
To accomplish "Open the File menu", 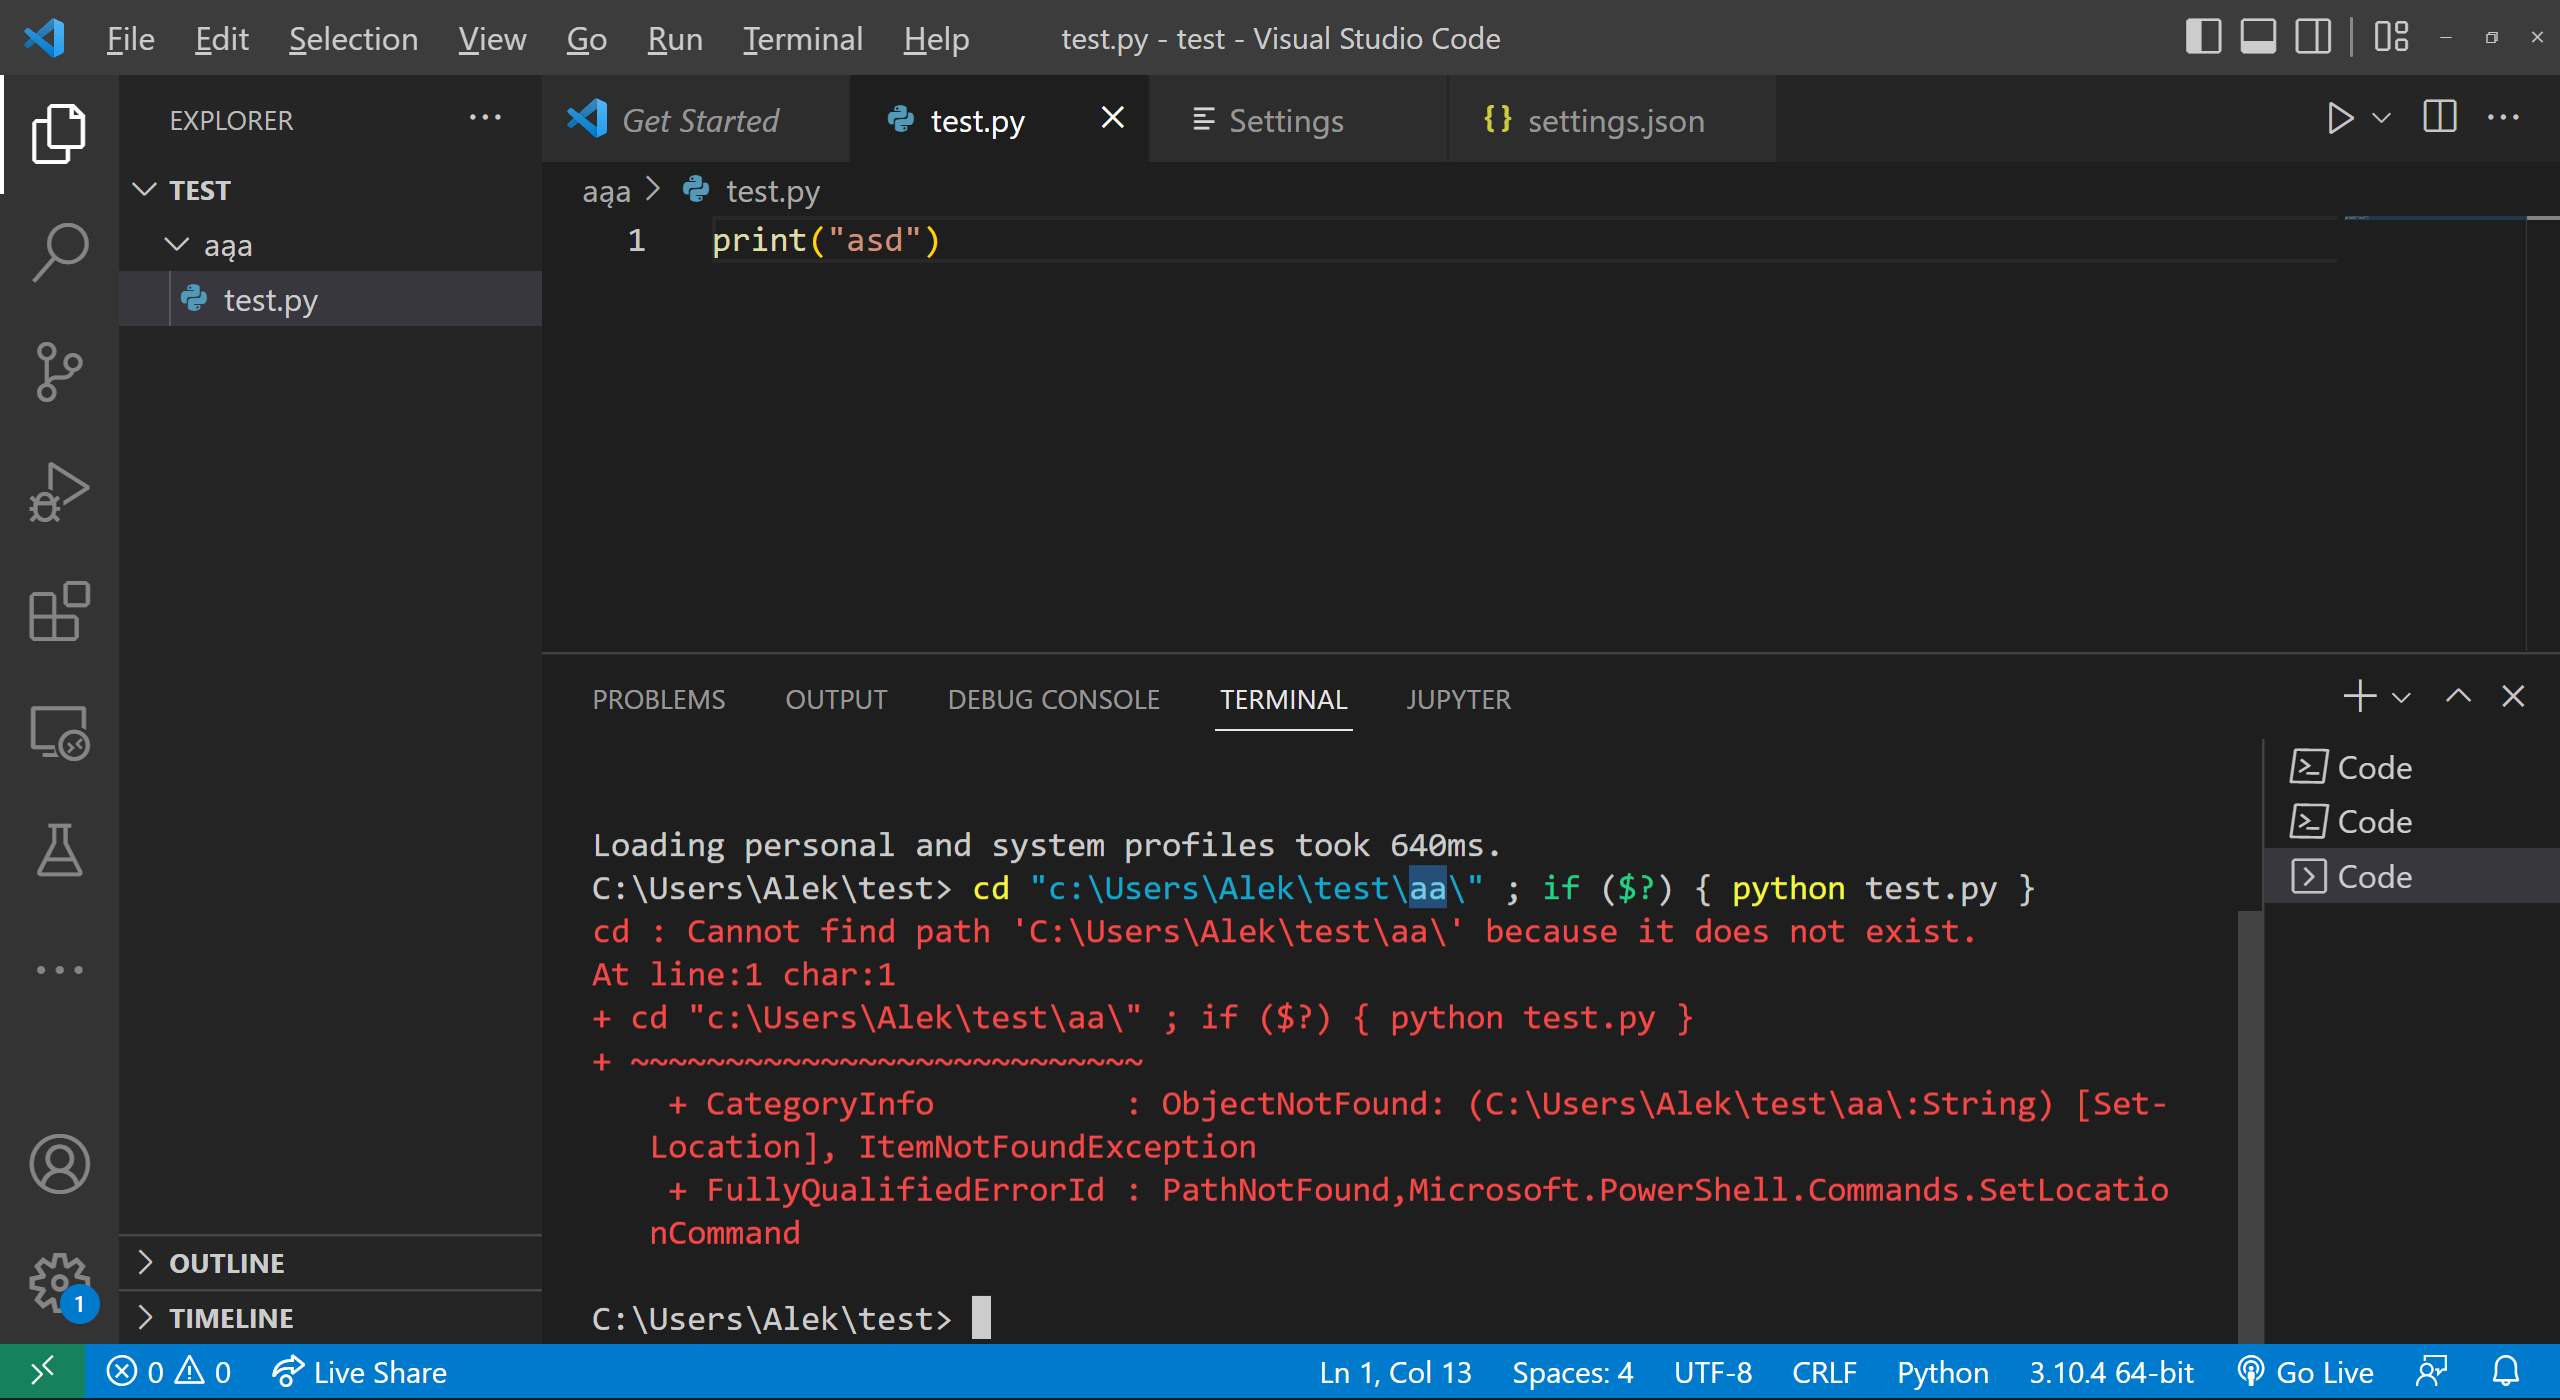I will tap(131, 38).
